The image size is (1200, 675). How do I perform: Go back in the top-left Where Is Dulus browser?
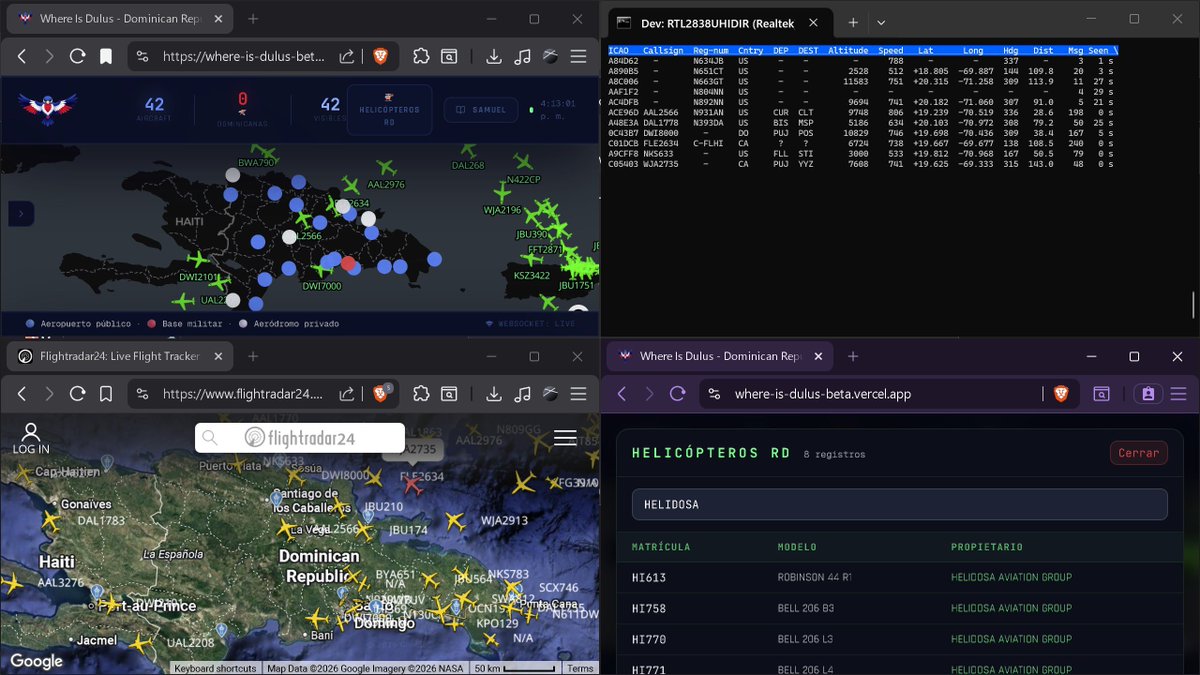(x=22, y=57)
